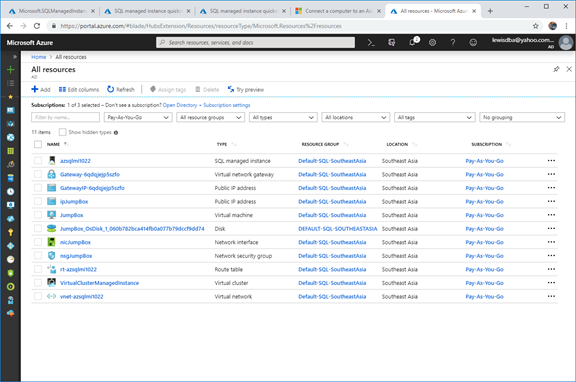This screenshot has width=576, height=382.
Task: Click the Favorites star in sidebar
Action: 11,97
